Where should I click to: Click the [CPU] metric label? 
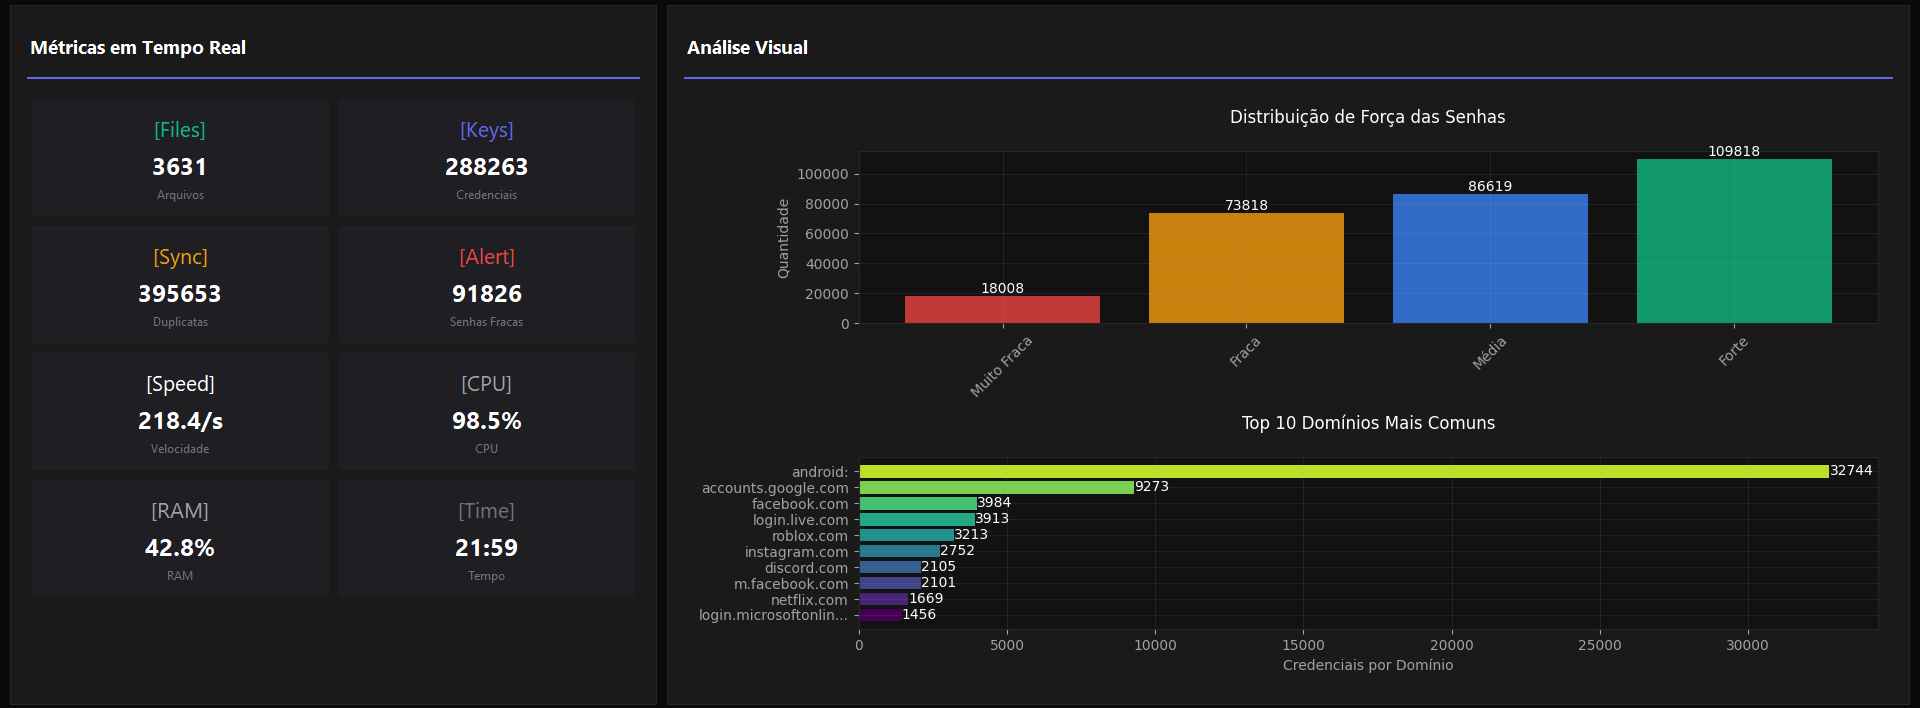click(486, 384)
